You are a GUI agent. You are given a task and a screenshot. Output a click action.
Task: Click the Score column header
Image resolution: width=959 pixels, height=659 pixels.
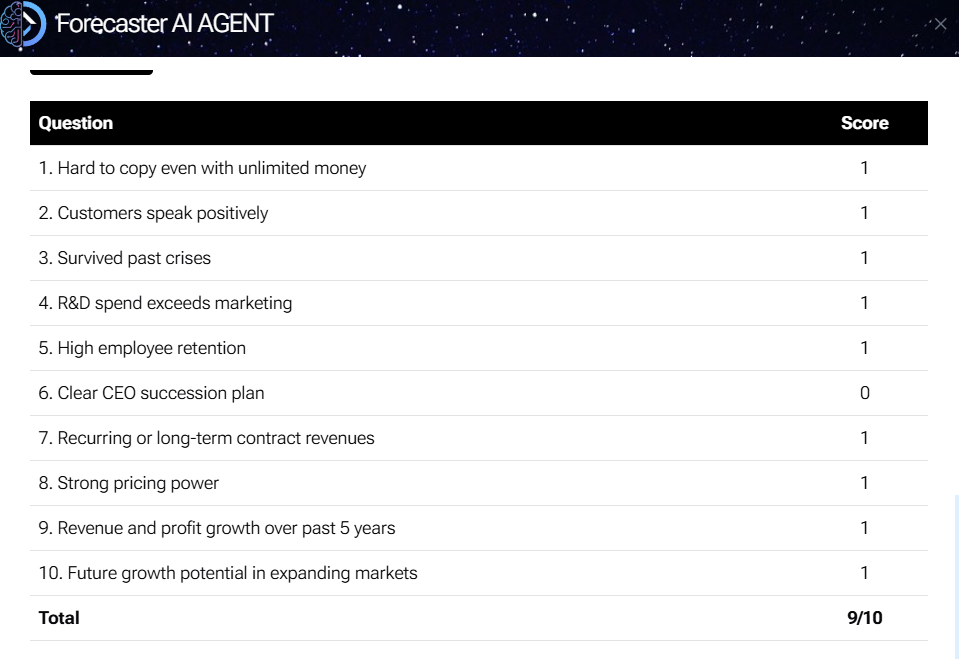864,123
